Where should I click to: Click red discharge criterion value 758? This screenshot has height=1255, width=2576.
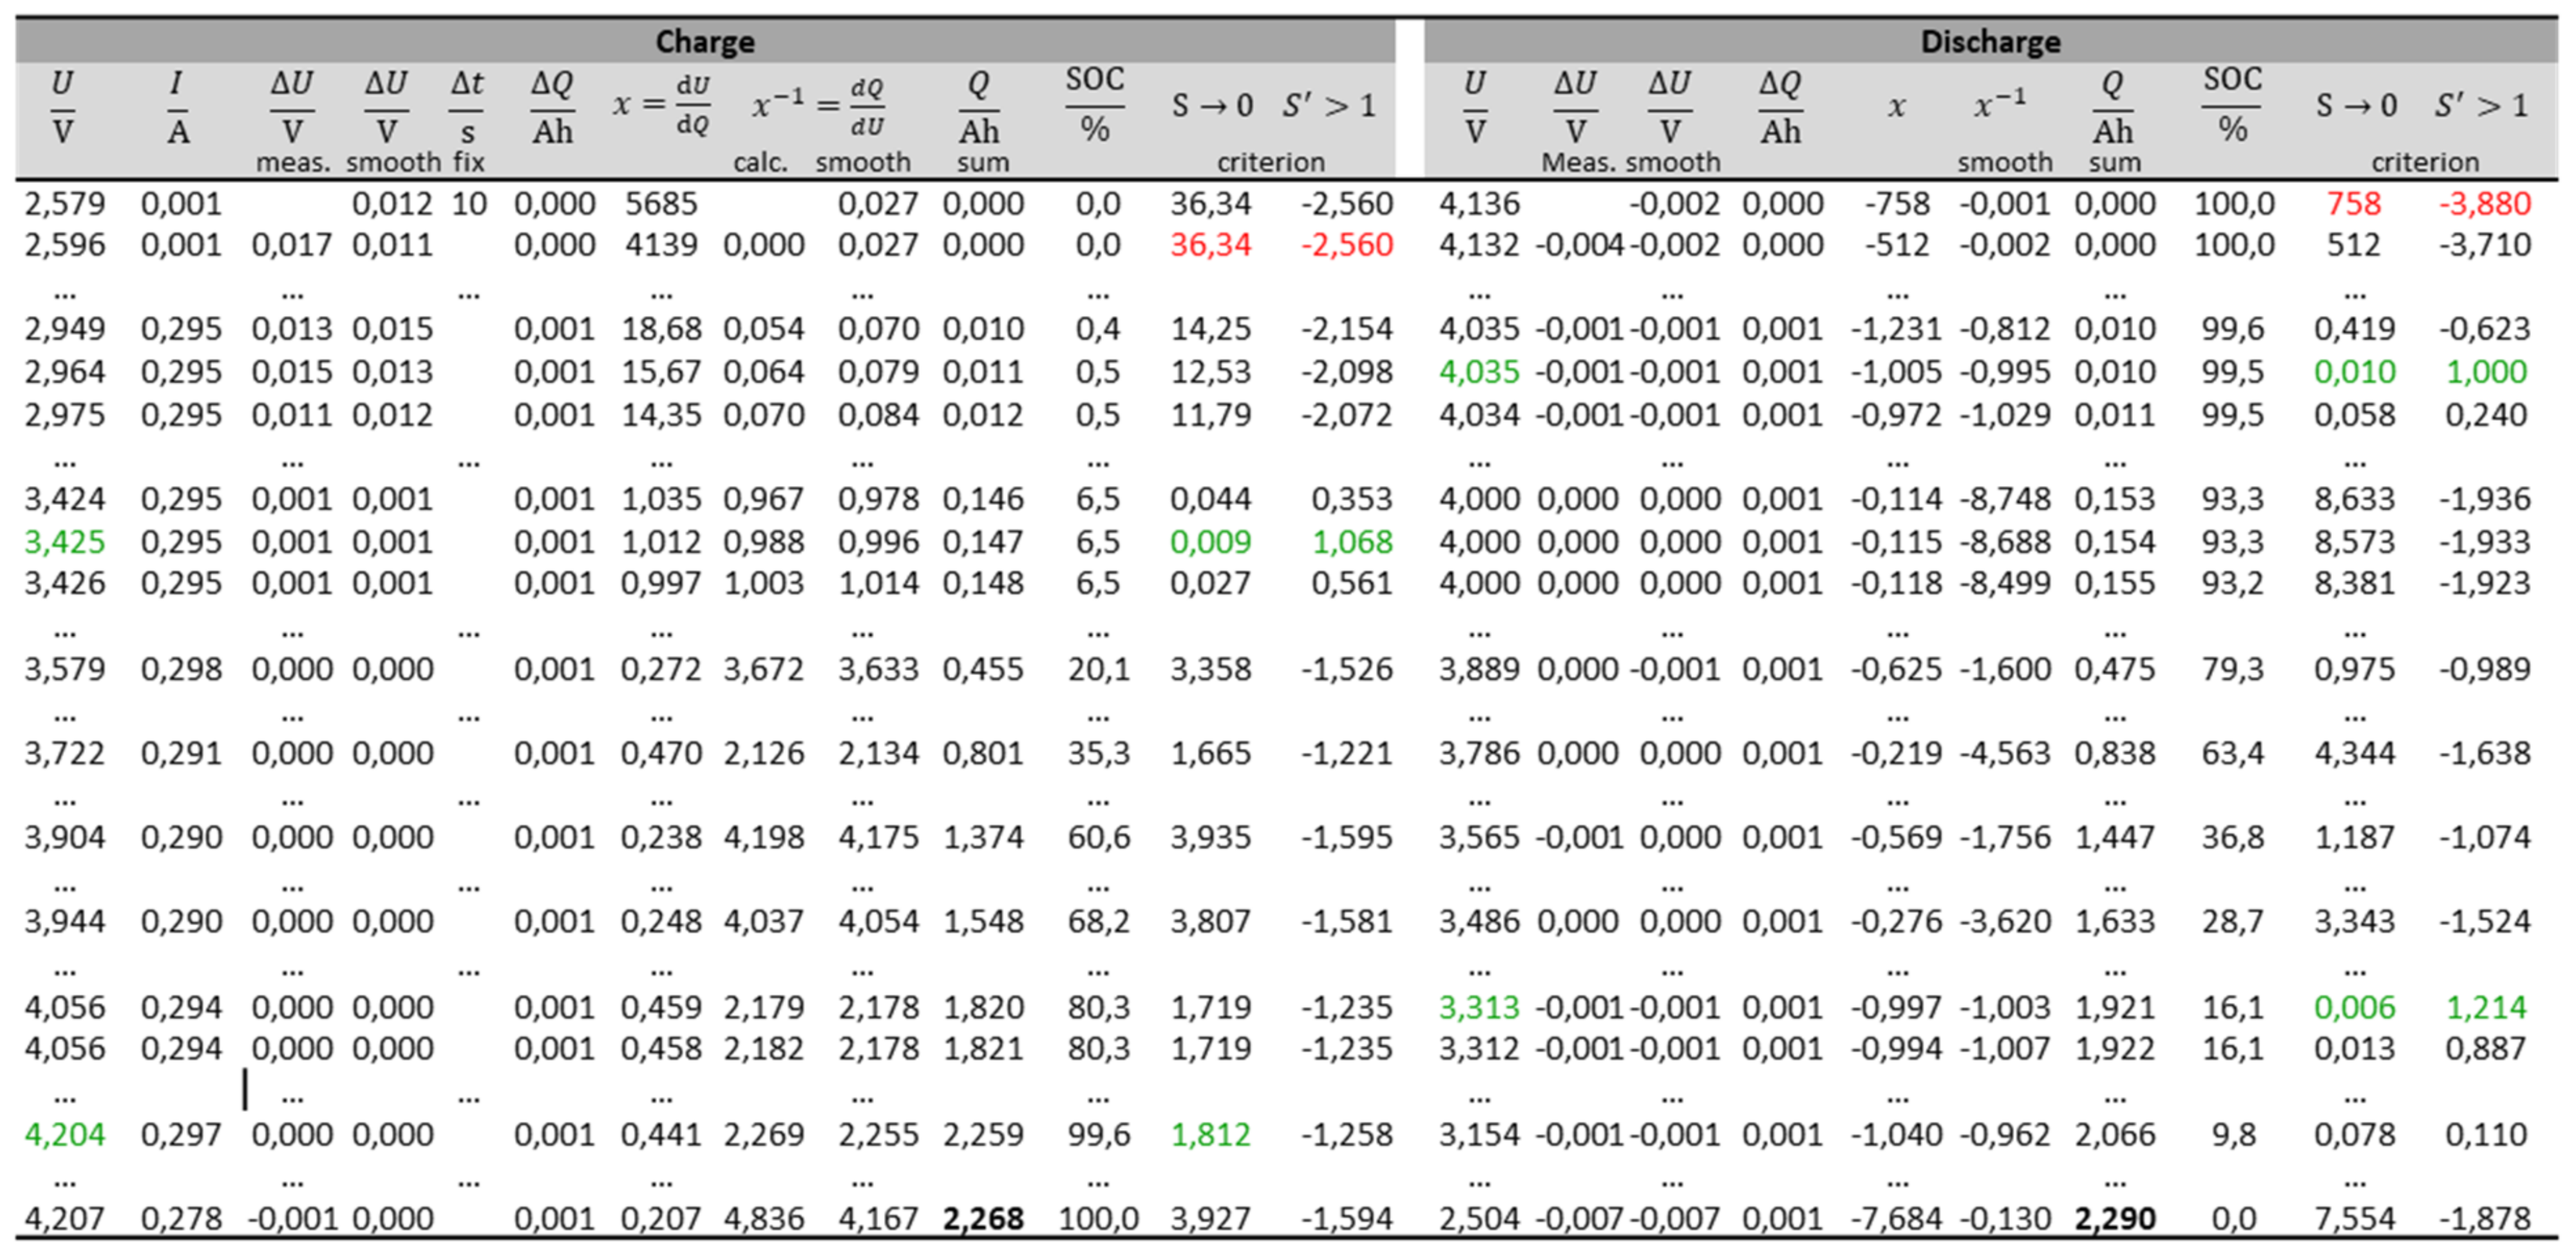click(x=2354, y=204)
